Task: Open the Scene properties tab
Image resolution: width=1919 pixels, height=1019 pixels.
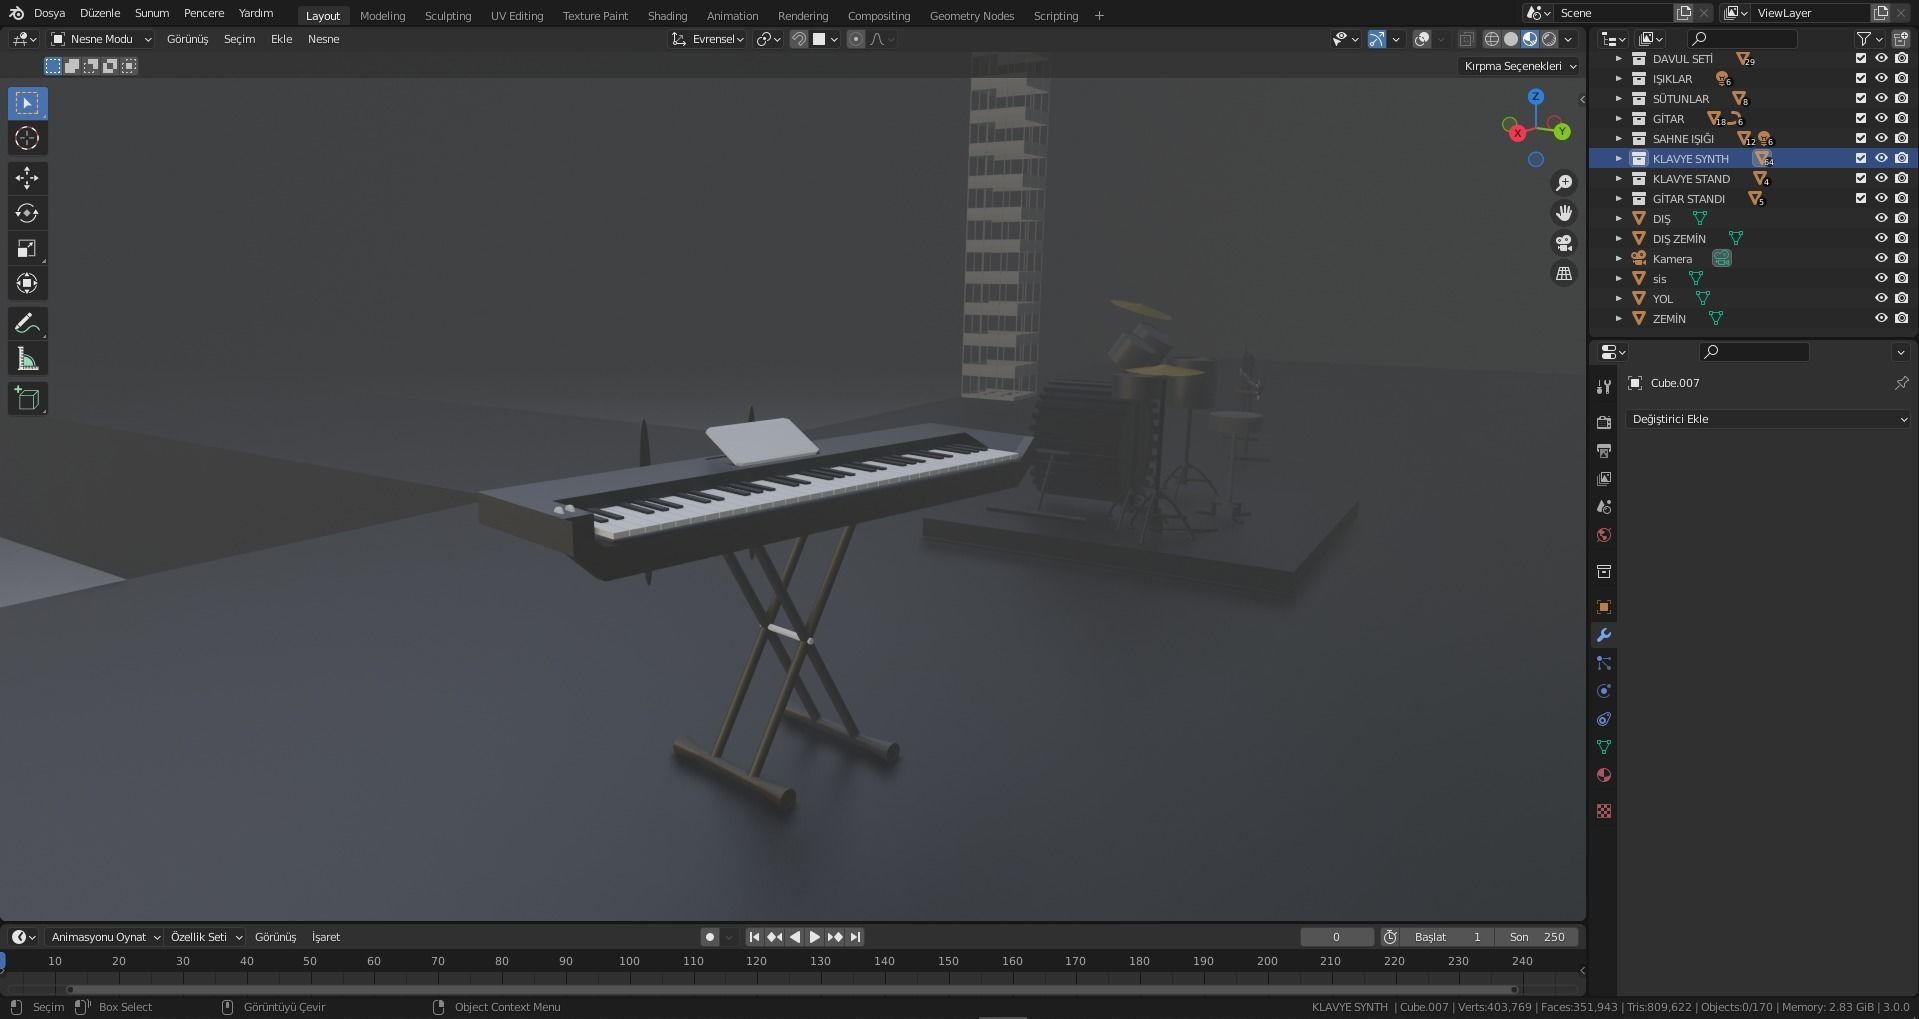Action: pyautogui.click(x=1604, y=507)
